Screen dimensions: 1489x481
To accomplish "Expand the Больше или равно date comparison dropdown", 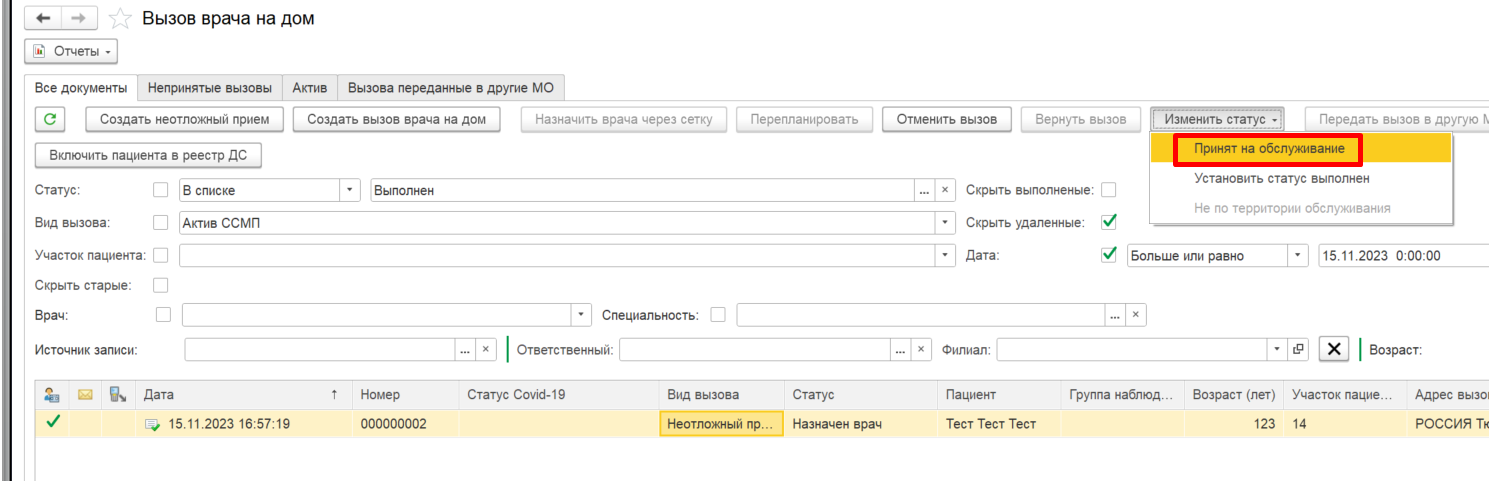I will point(1297,255).
